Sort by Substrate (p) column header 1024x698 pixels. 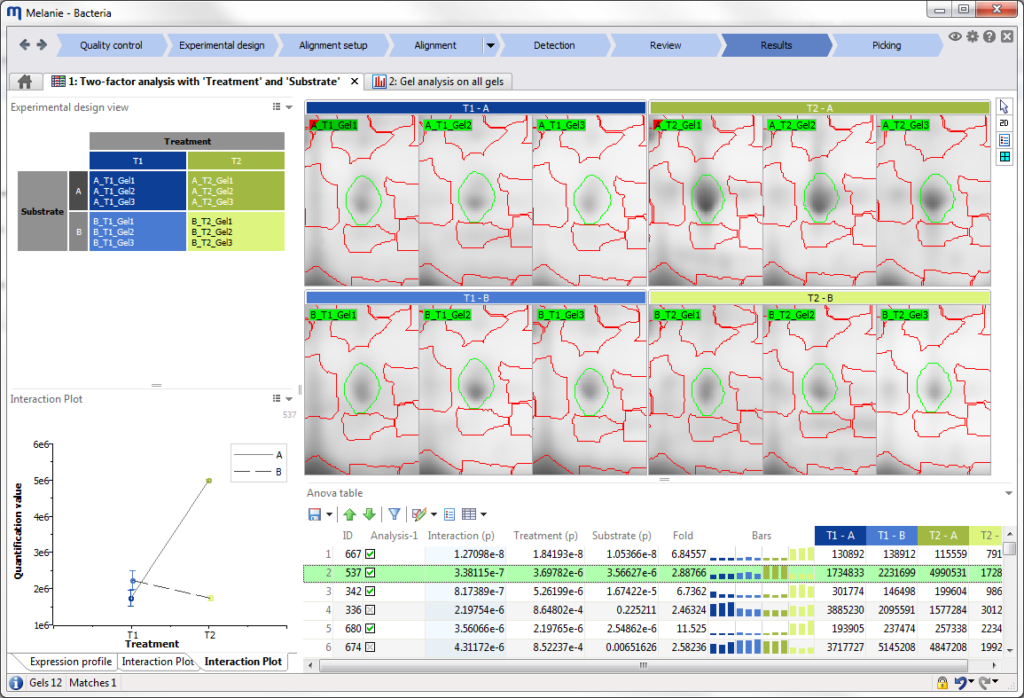pyautogui.click(x=622, y=535)
